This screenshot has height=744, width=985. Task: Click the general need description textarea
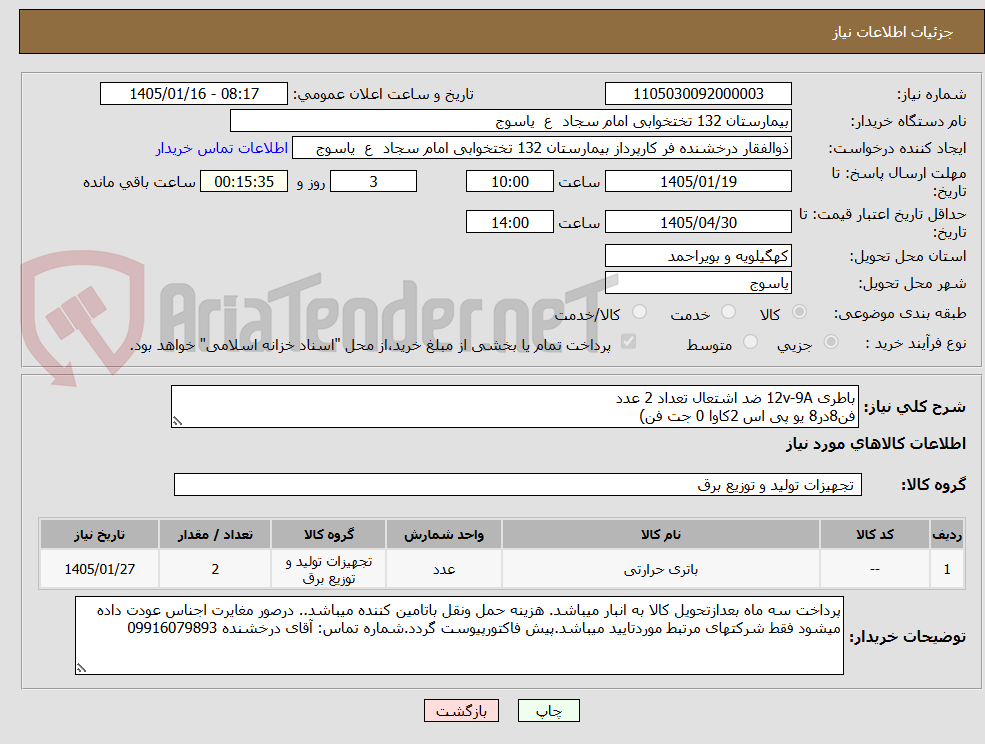point(514,407)
